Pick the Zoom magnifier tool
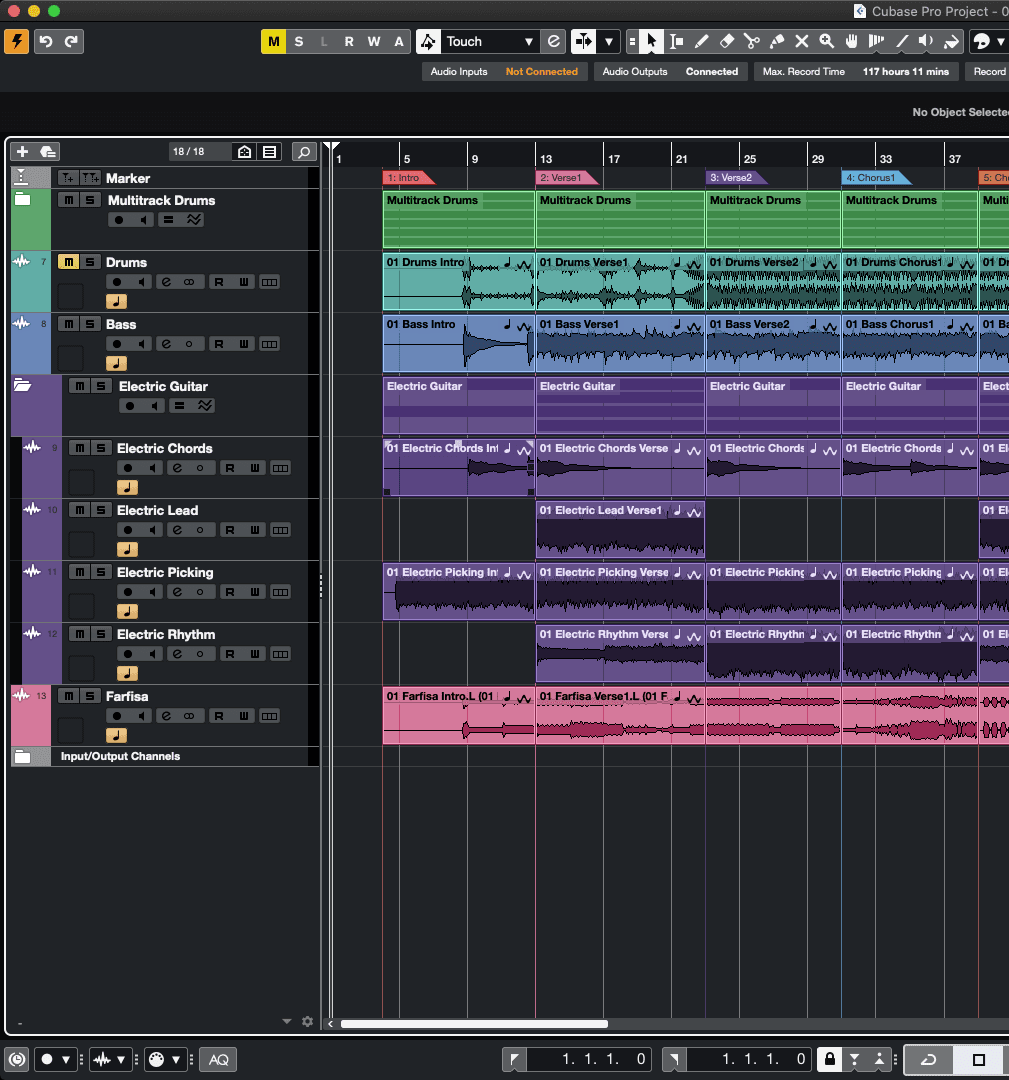 click(827, 41)
